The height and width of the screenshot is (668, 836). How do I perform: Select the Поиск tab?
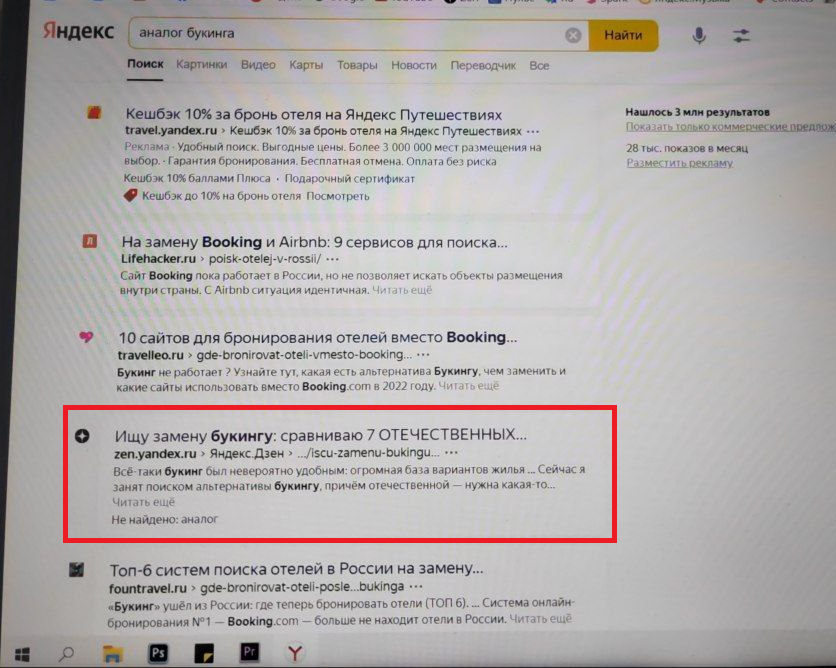point(145,64)
